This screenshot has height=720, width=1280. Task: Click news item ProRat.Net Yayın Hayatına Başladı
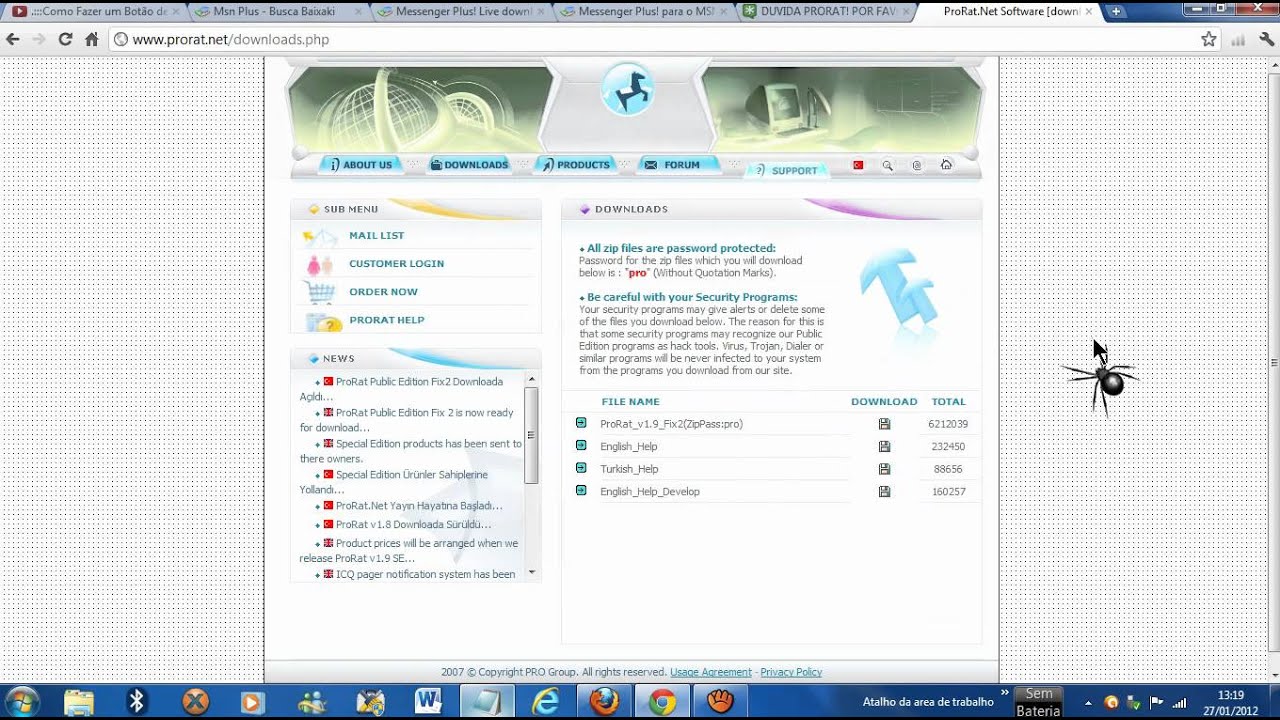coord(419,506)
